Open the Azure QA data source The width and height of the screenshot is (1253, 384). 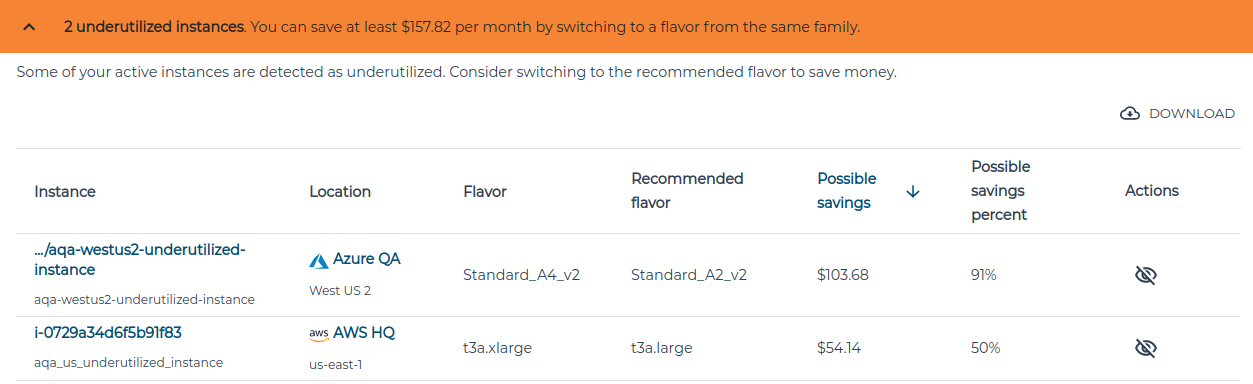tap(367, 259)
